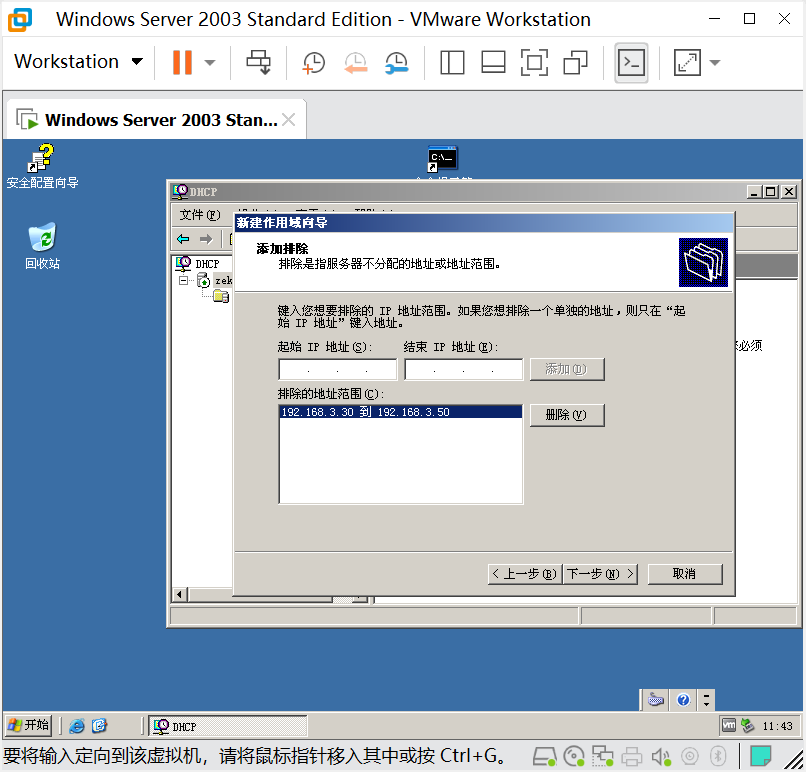This screenshot has height=772, width=806.
Task: Open the Workstation menu dropdown
Action: point(78,62)
